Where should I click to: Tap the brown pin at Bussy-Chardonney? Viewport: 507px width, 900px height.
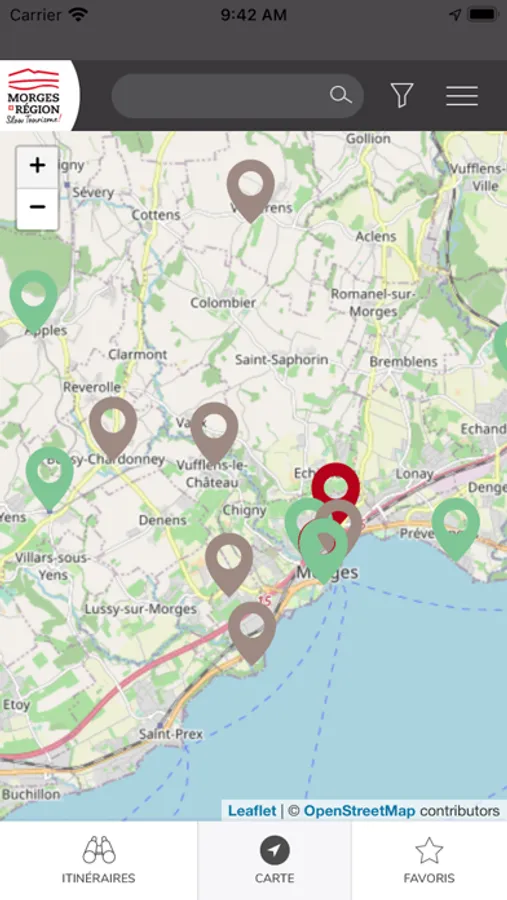pos(113,428)
